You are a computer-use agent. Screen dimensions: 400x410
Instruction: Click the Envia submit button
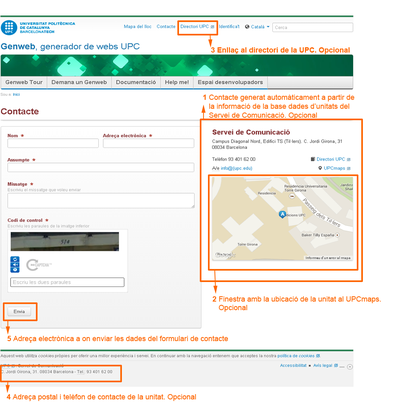[x=19, y=311]
